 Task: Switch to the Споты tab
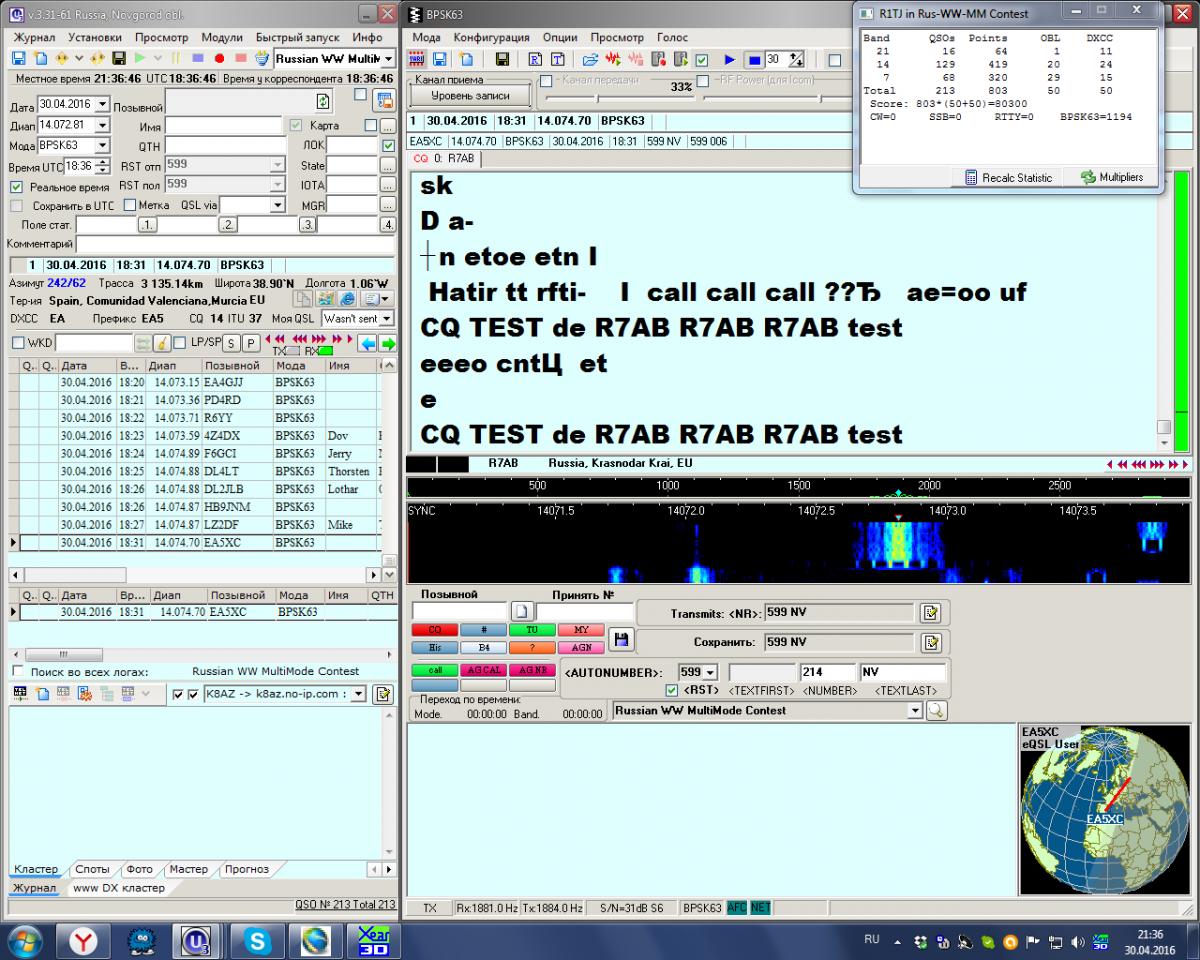pos(92,869)
